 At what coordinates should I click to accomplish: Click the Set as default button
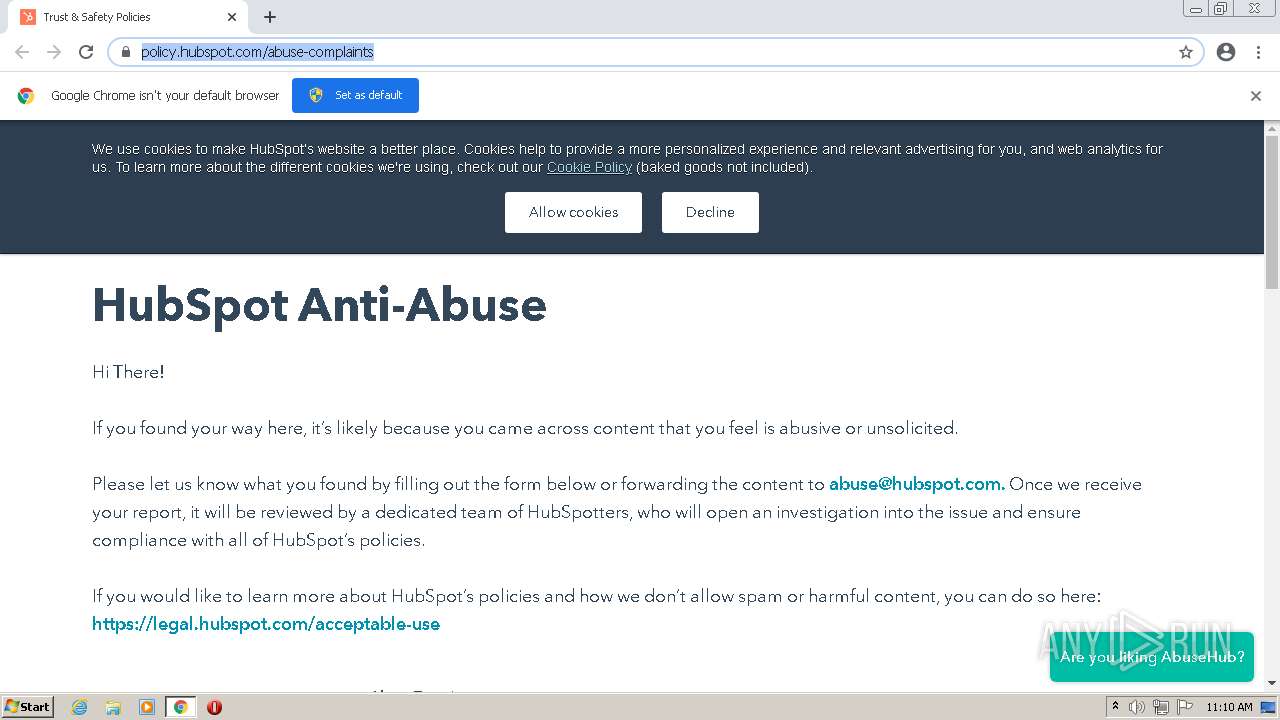coord(355,95)
